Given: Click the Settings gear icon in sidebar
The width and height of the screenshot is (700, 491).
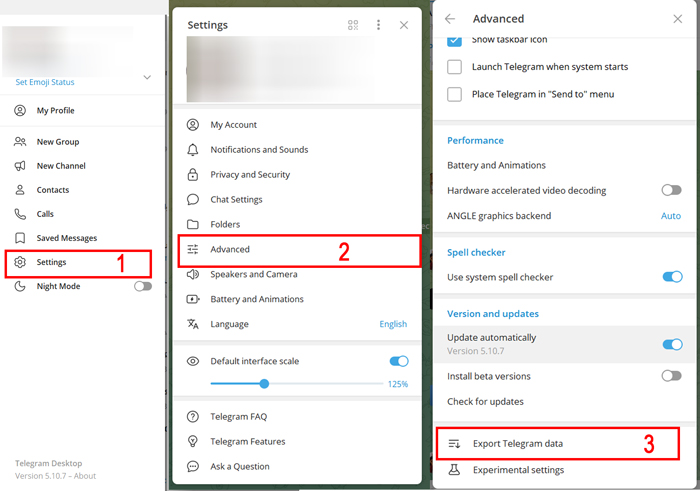Looking at the screenshot, I should pos(20,262).
